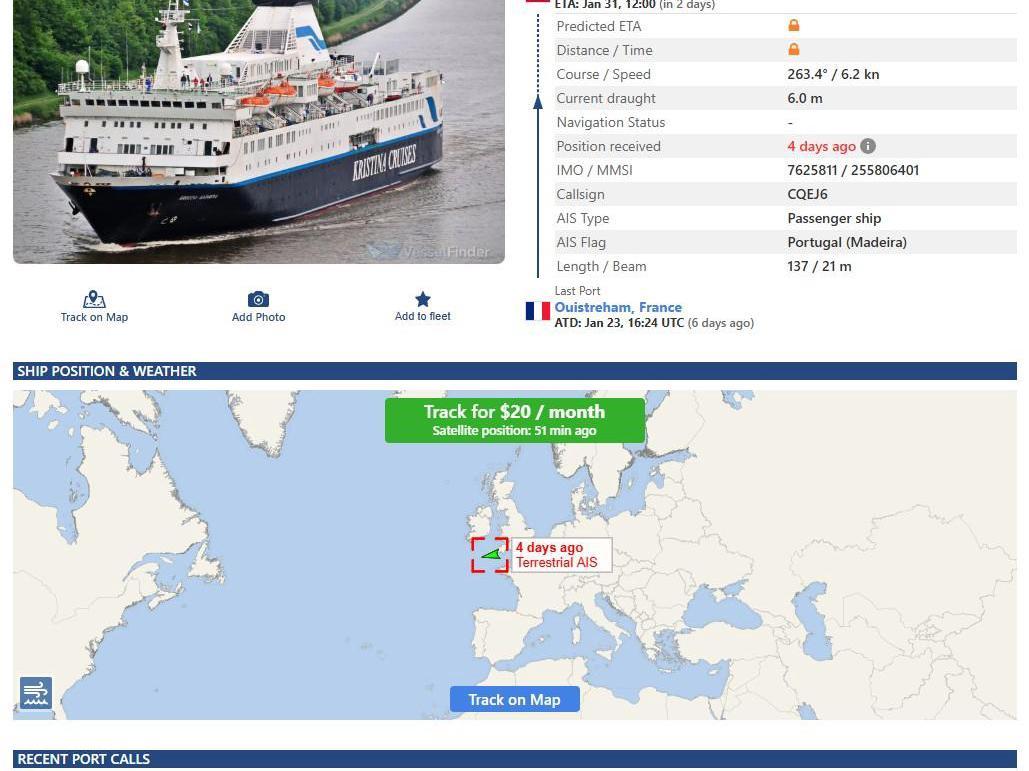Click the French flag icon
Screen dimensions: 1029x771
point(537,310)
